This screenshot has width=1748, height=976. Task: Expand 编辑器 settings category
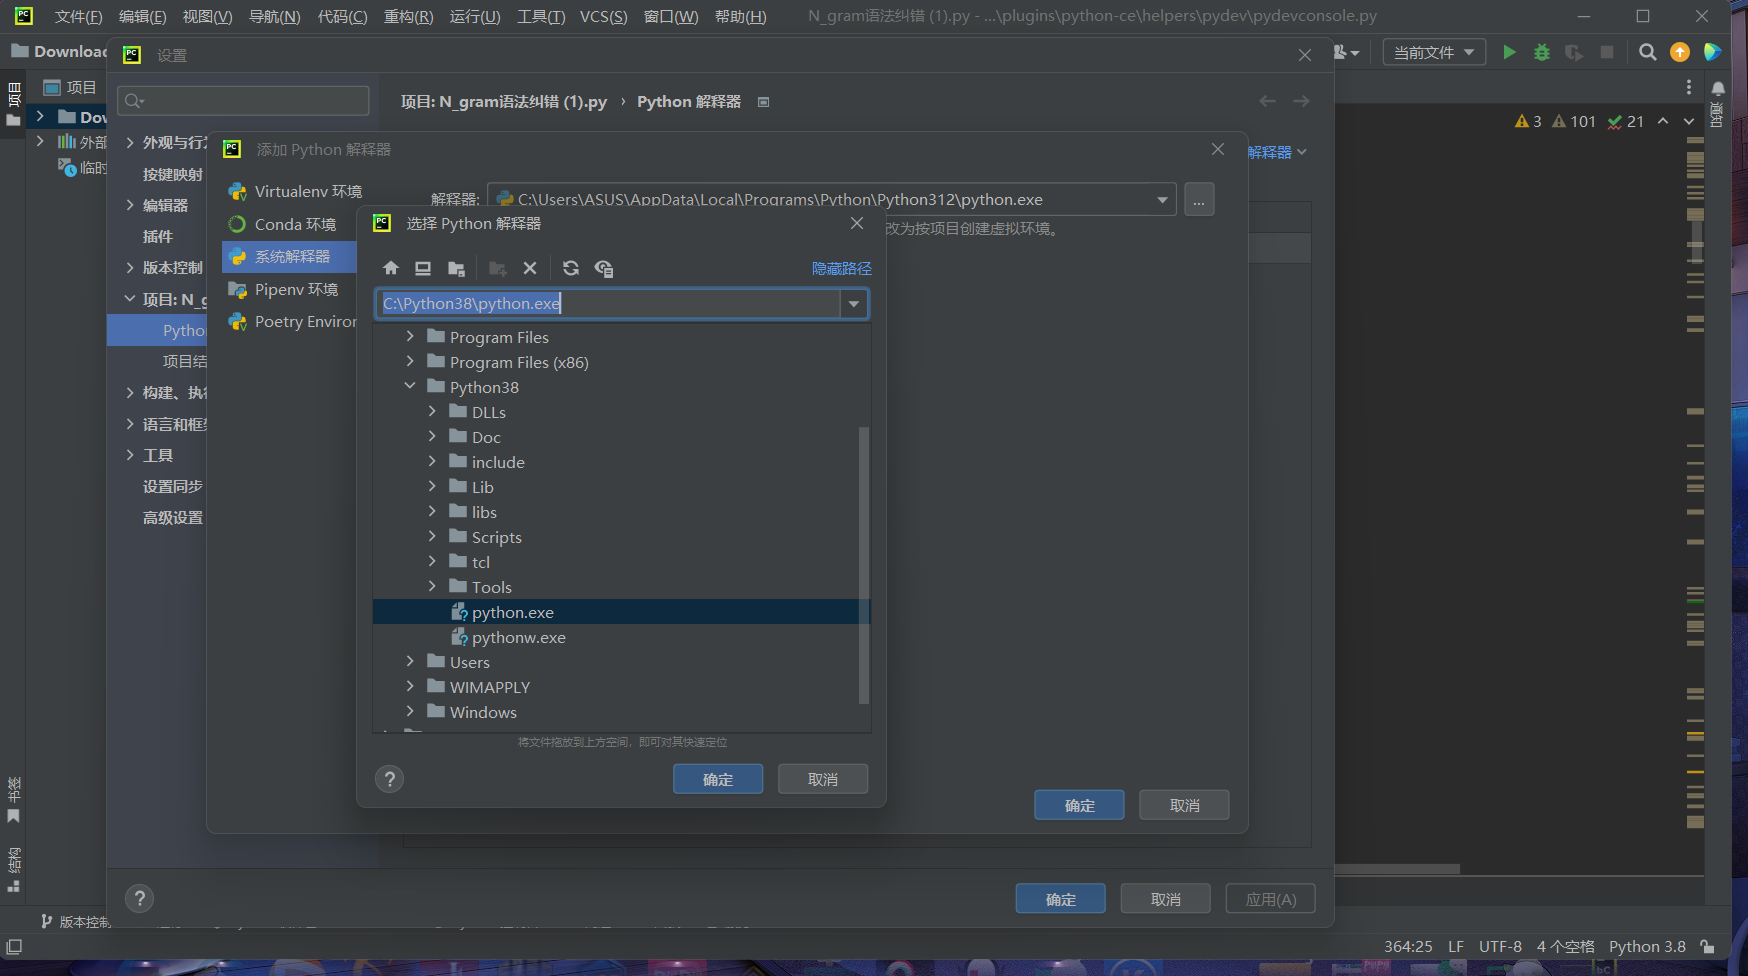tap(130, 205)
